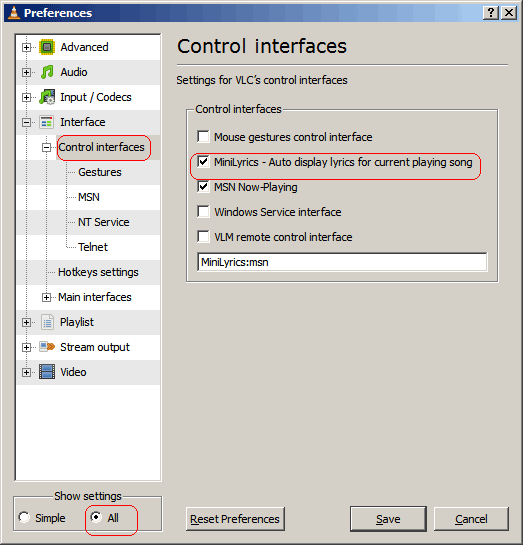
Task: Click the Advanced chip icon
Action: click(47, 47)
